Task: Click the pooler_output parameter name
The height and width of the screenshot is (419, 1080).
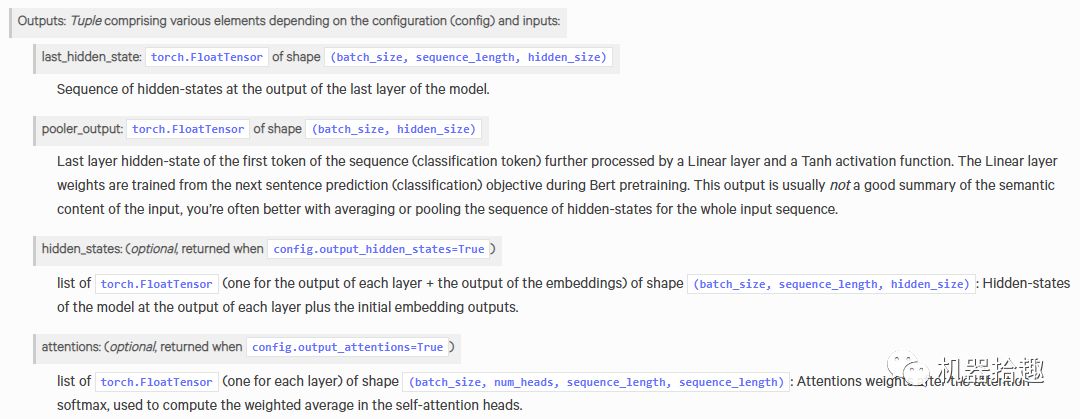Action: tap(82, 128)
